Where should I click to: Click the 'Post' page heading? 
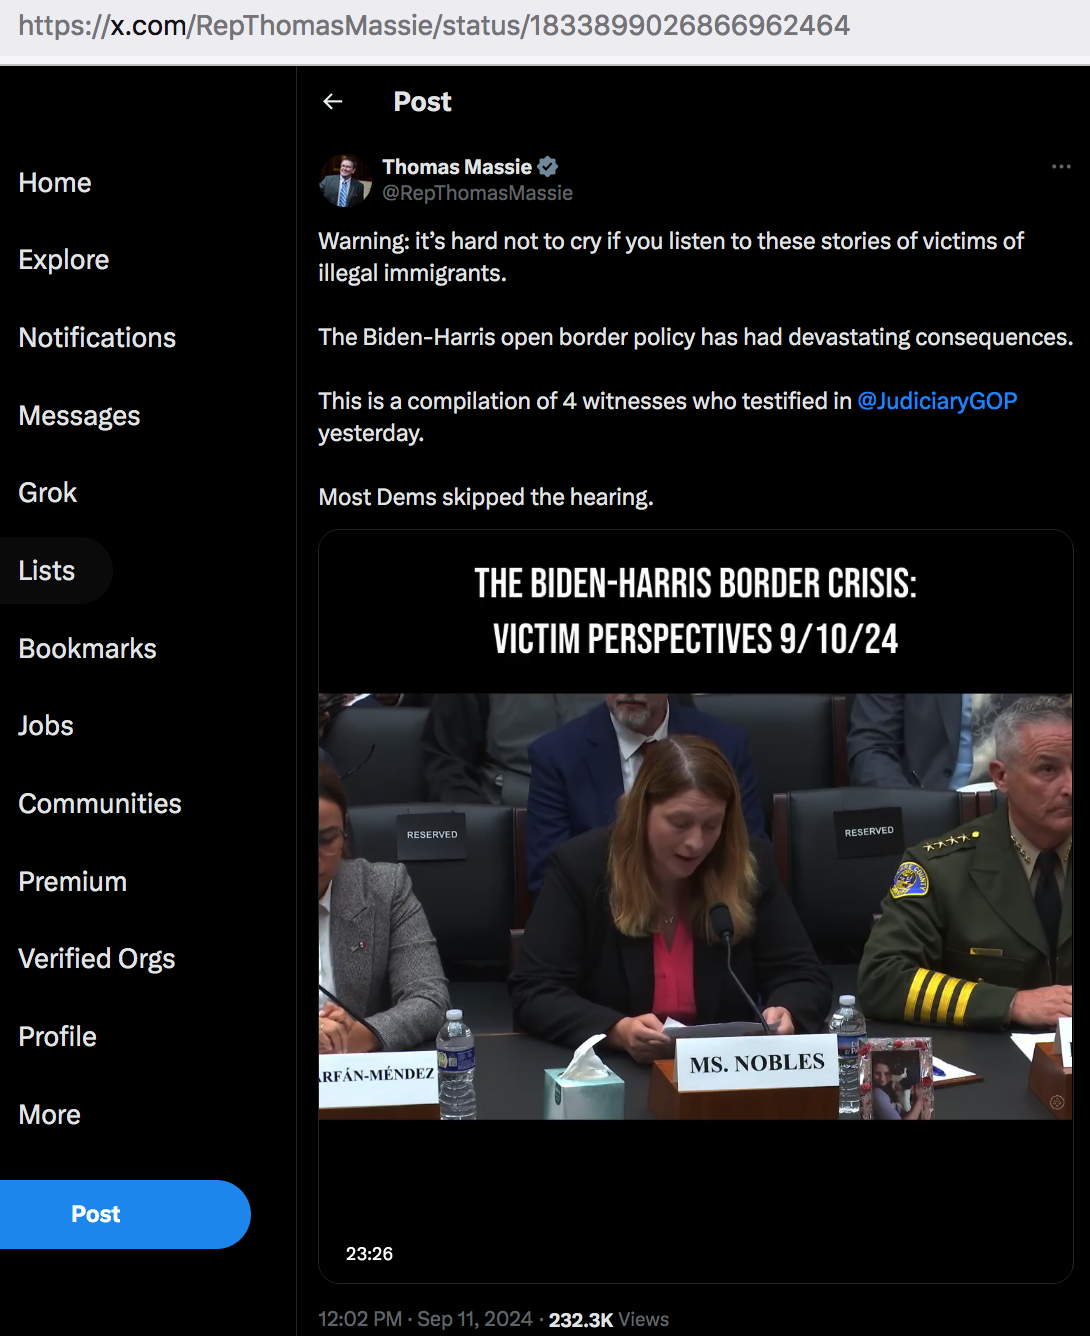point(422,102)
